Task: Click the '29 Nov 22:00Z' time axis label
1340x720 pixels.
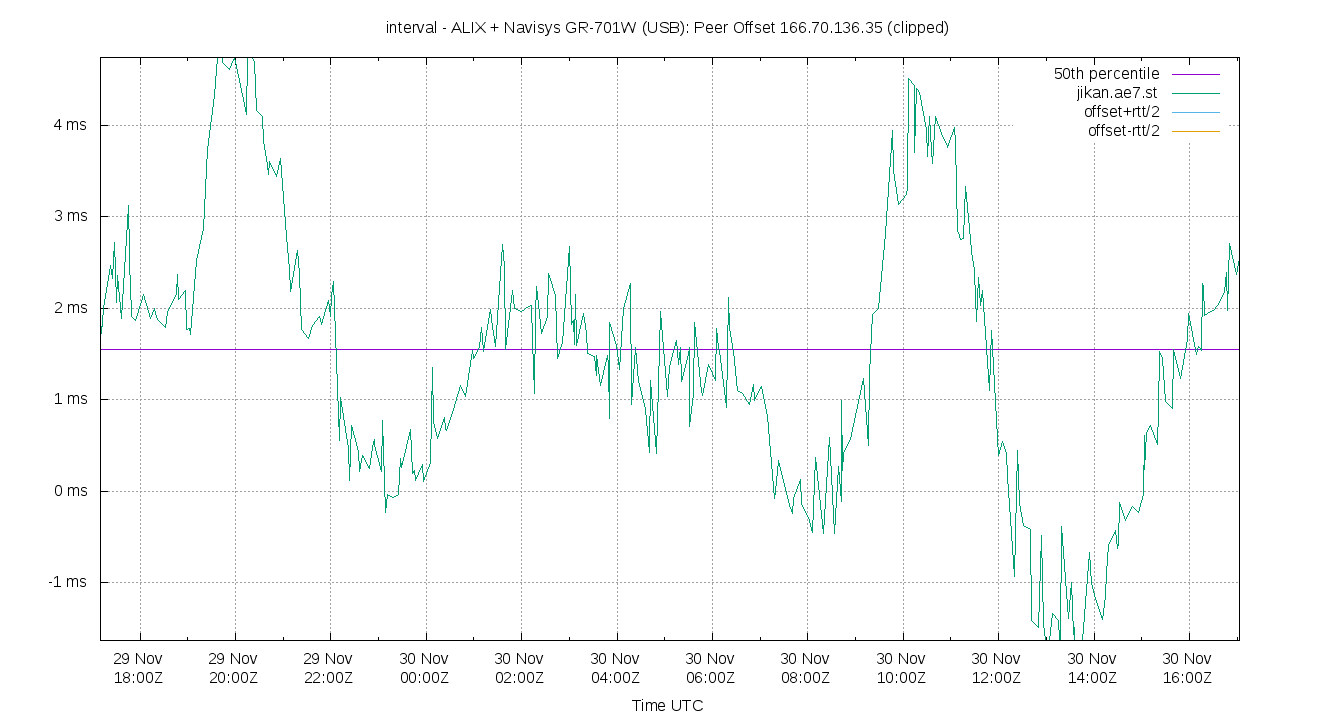Action: (330, 668)
